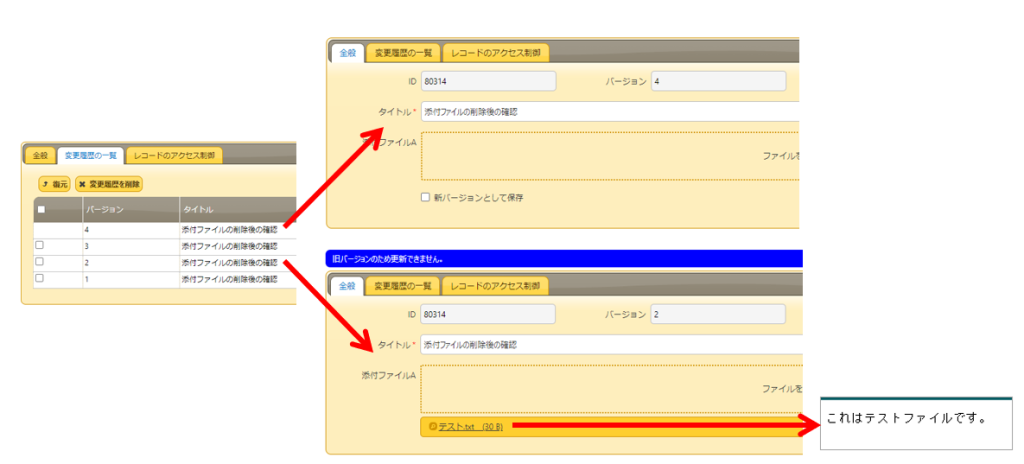Click the 旧バージョンのため更新できません message bar
This screenshot has width=1024, height=464.
pyautogui.click(x=564, y=259)
